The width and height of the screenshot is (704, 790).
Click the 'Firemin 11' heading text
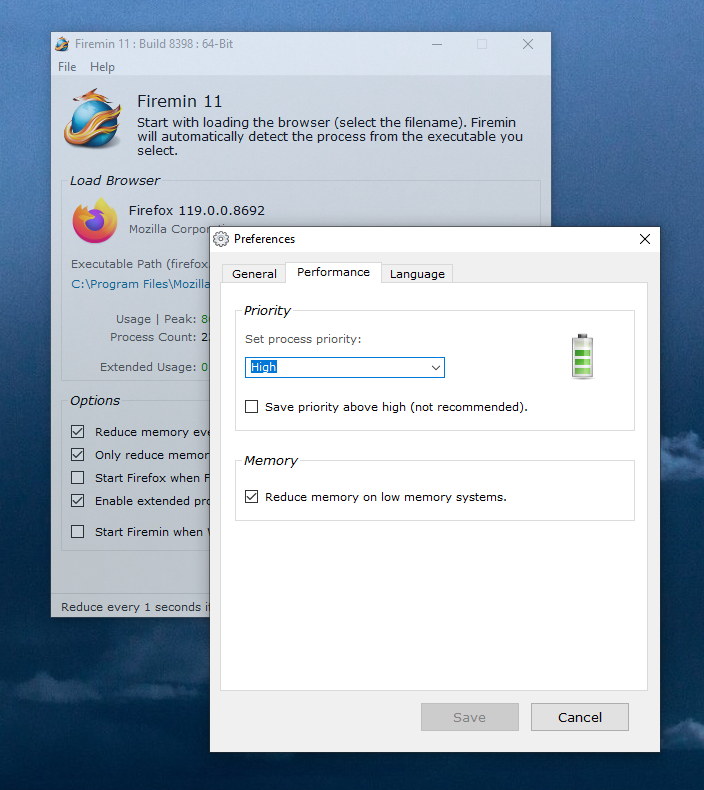coord(179,101)
